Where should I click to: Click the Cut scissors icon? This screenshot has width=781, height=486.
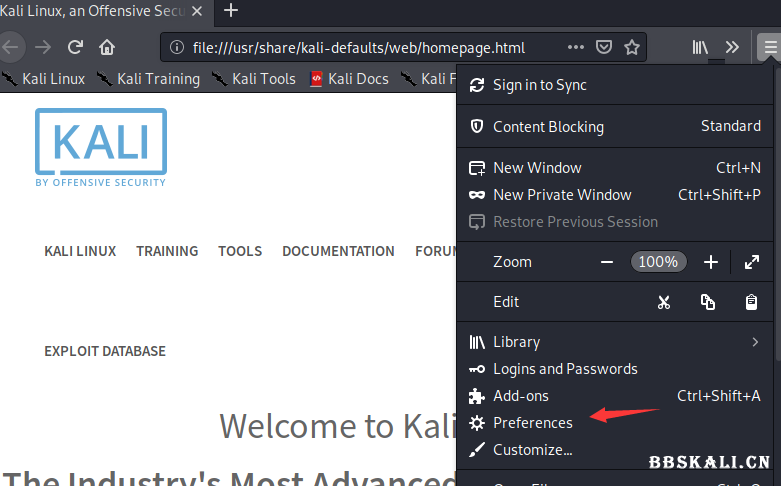664,302
